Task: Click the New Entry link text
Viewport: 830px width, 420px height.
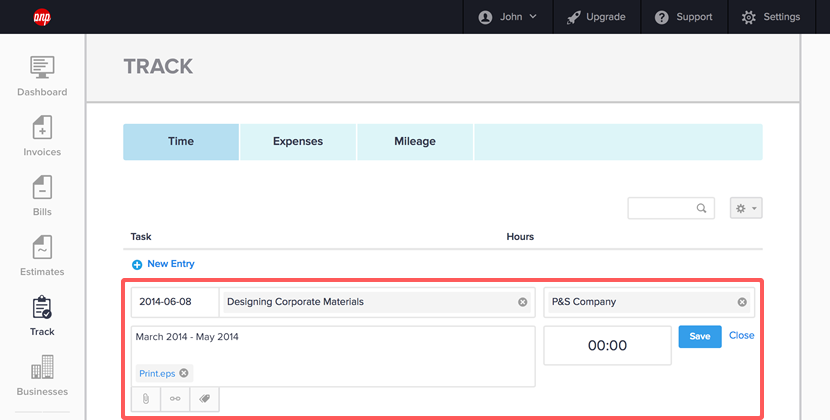Action: pos(170,264)
